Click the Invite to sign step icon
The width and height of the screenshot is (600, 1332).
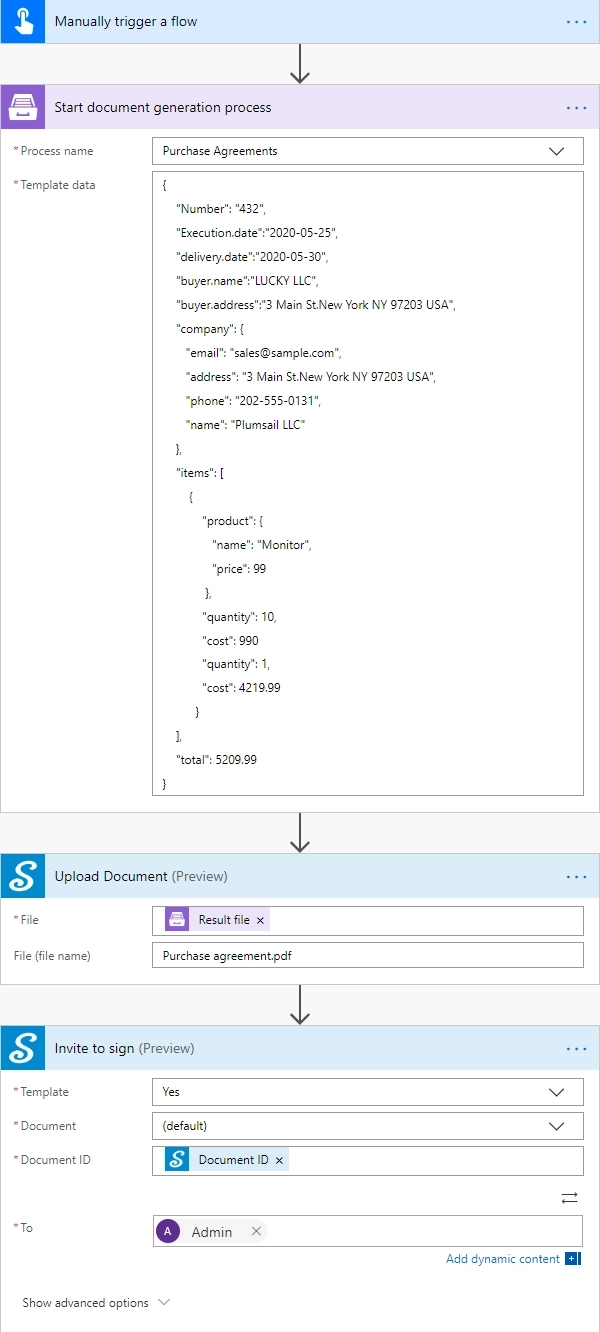(22, 1048)
